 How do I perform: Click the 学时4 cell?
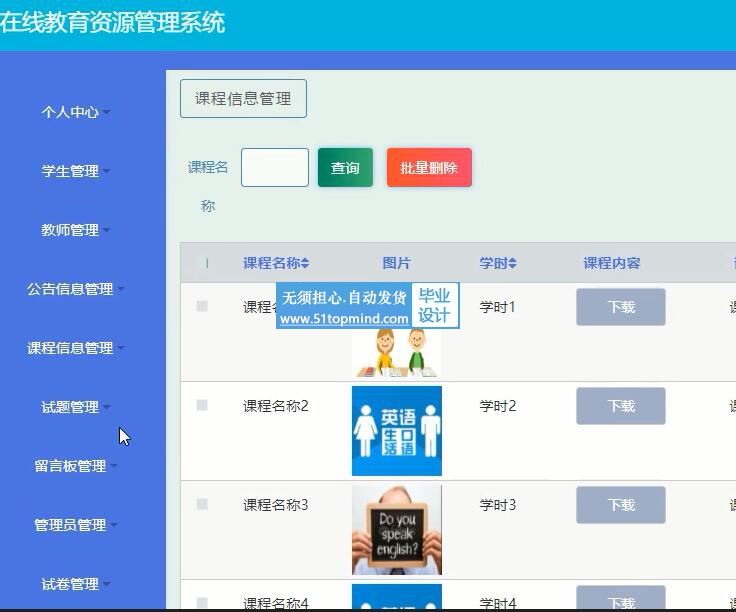498,603
